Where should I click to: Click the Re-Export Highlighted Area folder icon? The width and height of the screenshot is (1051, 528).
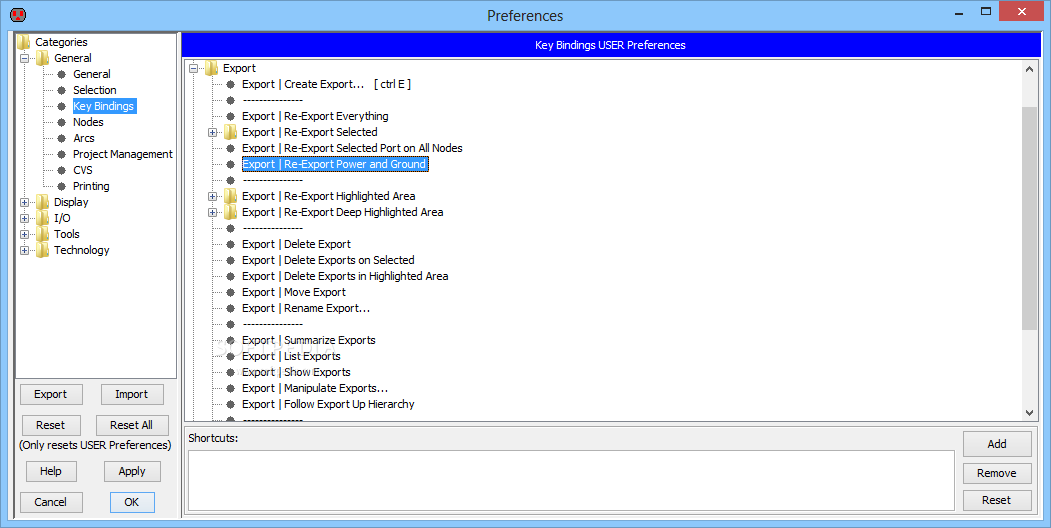point(230,196)
